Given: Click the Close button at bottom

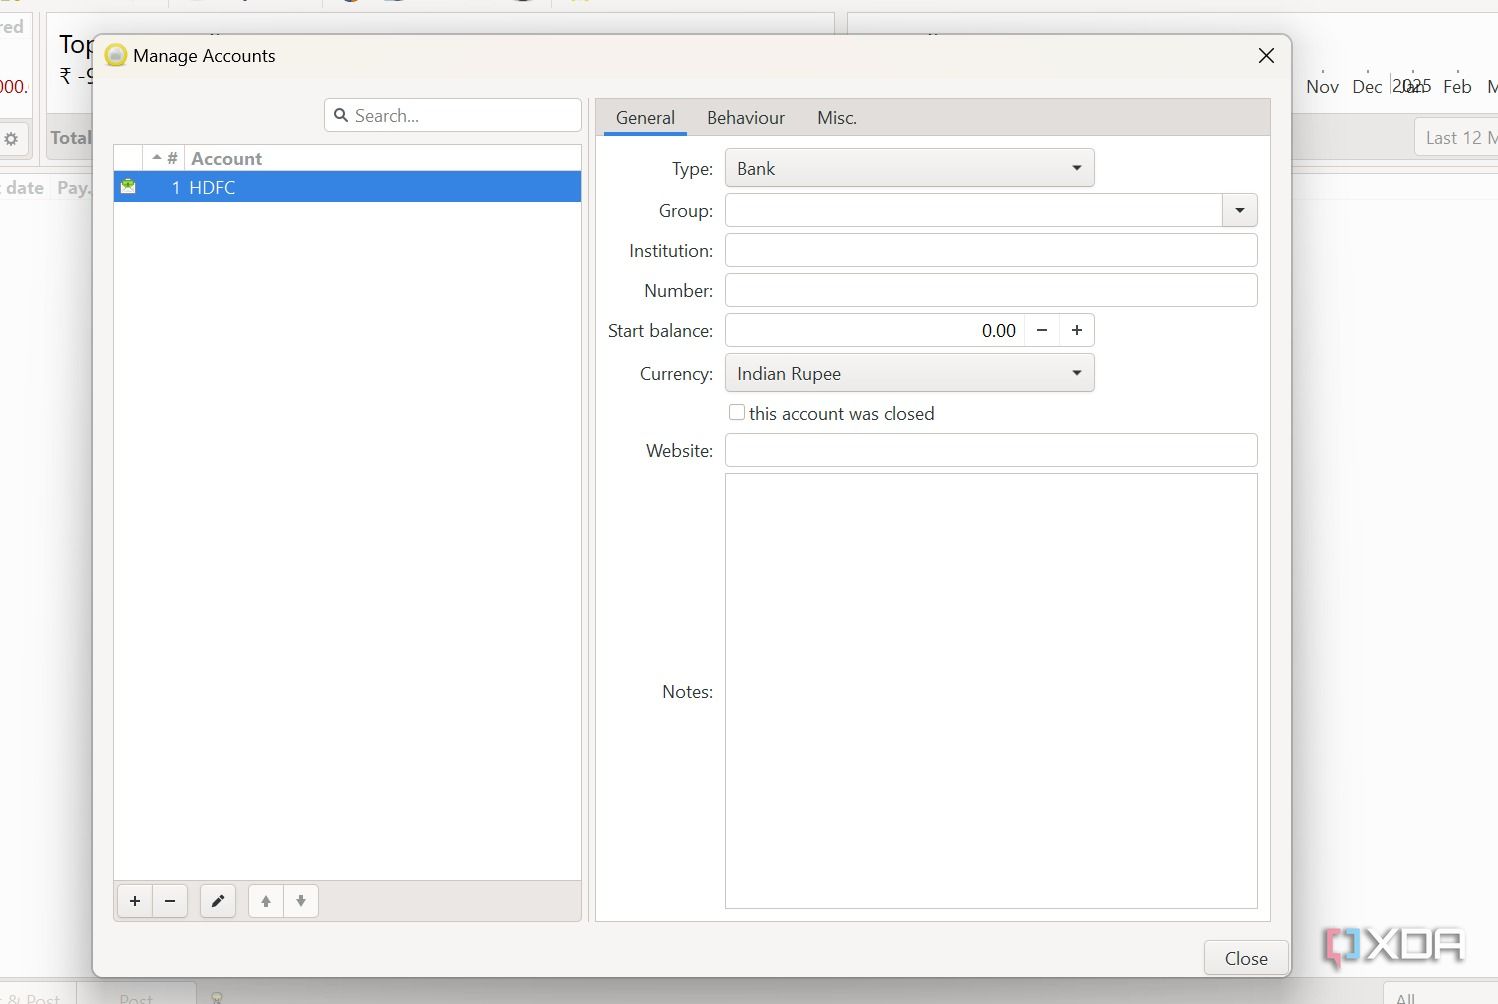Looking at the screenshot, I should pos(1246,958).
